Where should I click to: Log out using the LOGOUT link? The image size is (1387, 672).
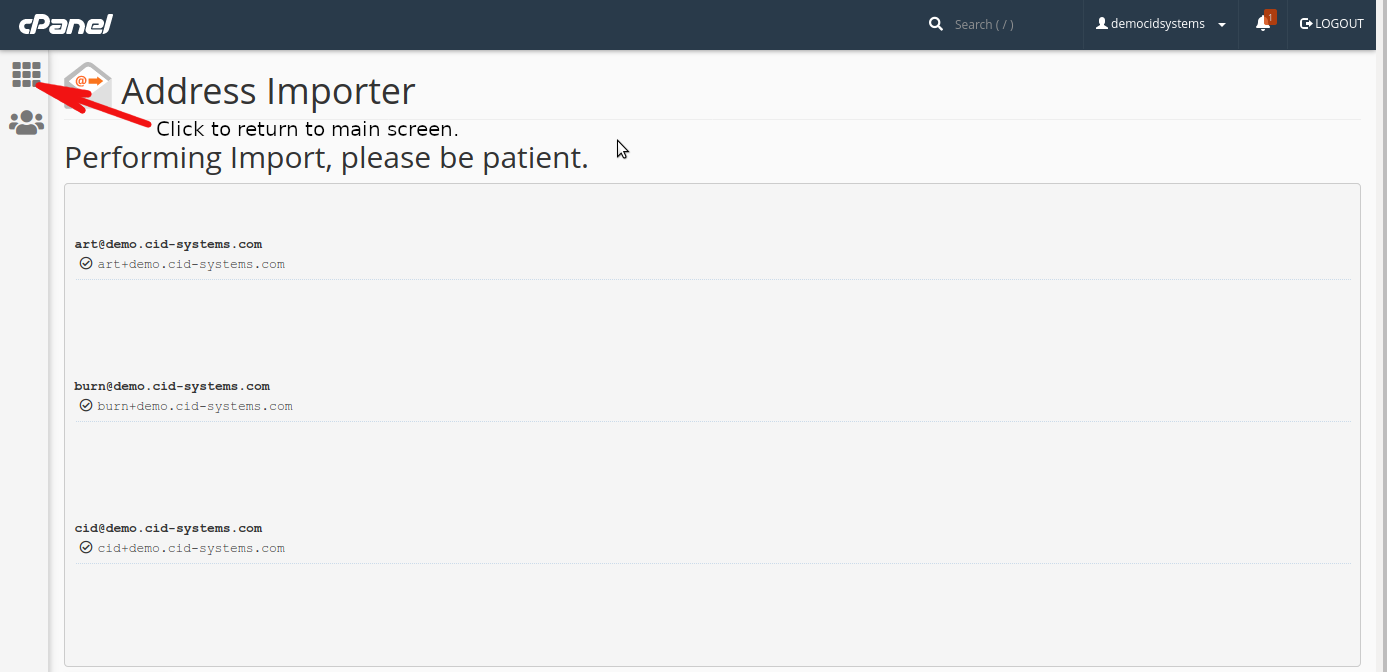[1332, 24]
